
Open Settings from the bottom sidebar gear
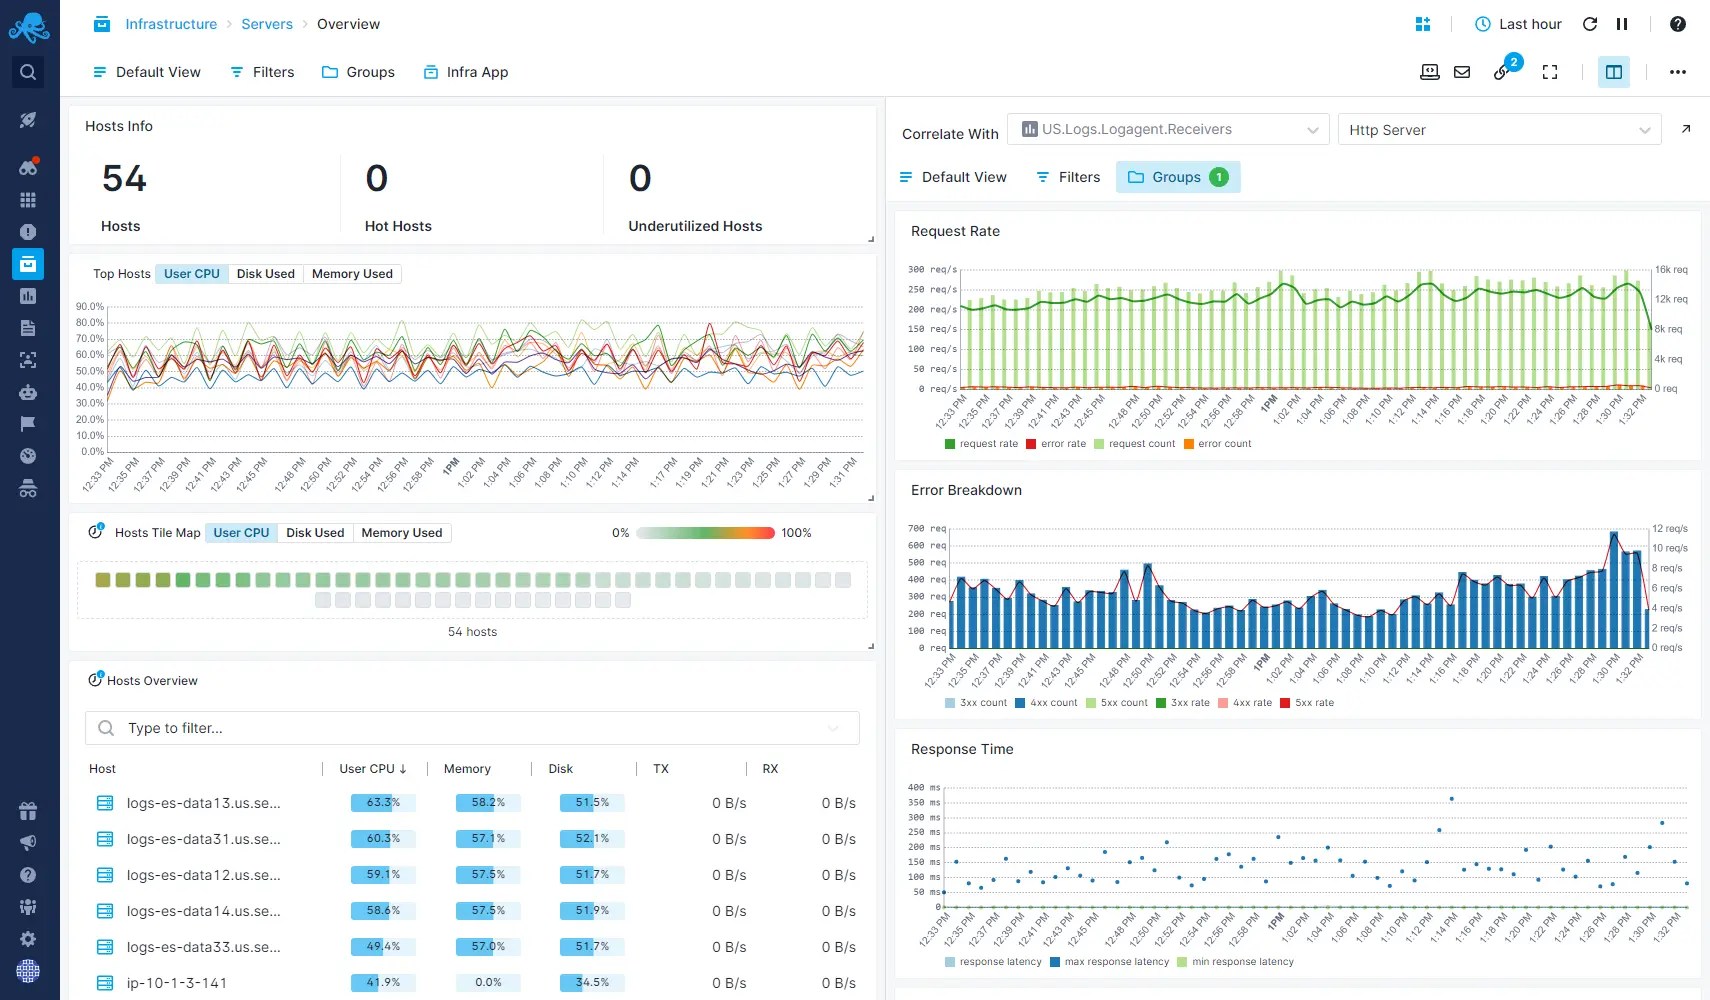pos(28,939)
